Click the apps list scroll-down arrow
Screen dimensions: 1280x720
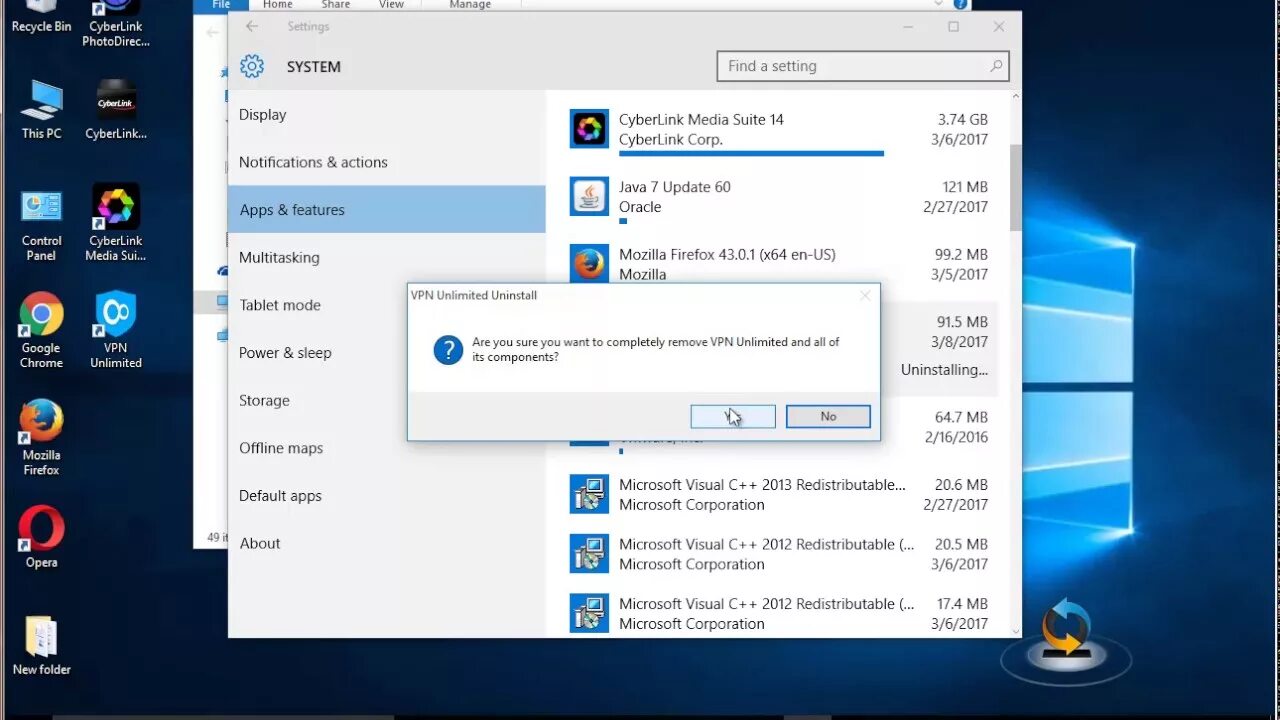[x=1016, y=630]
